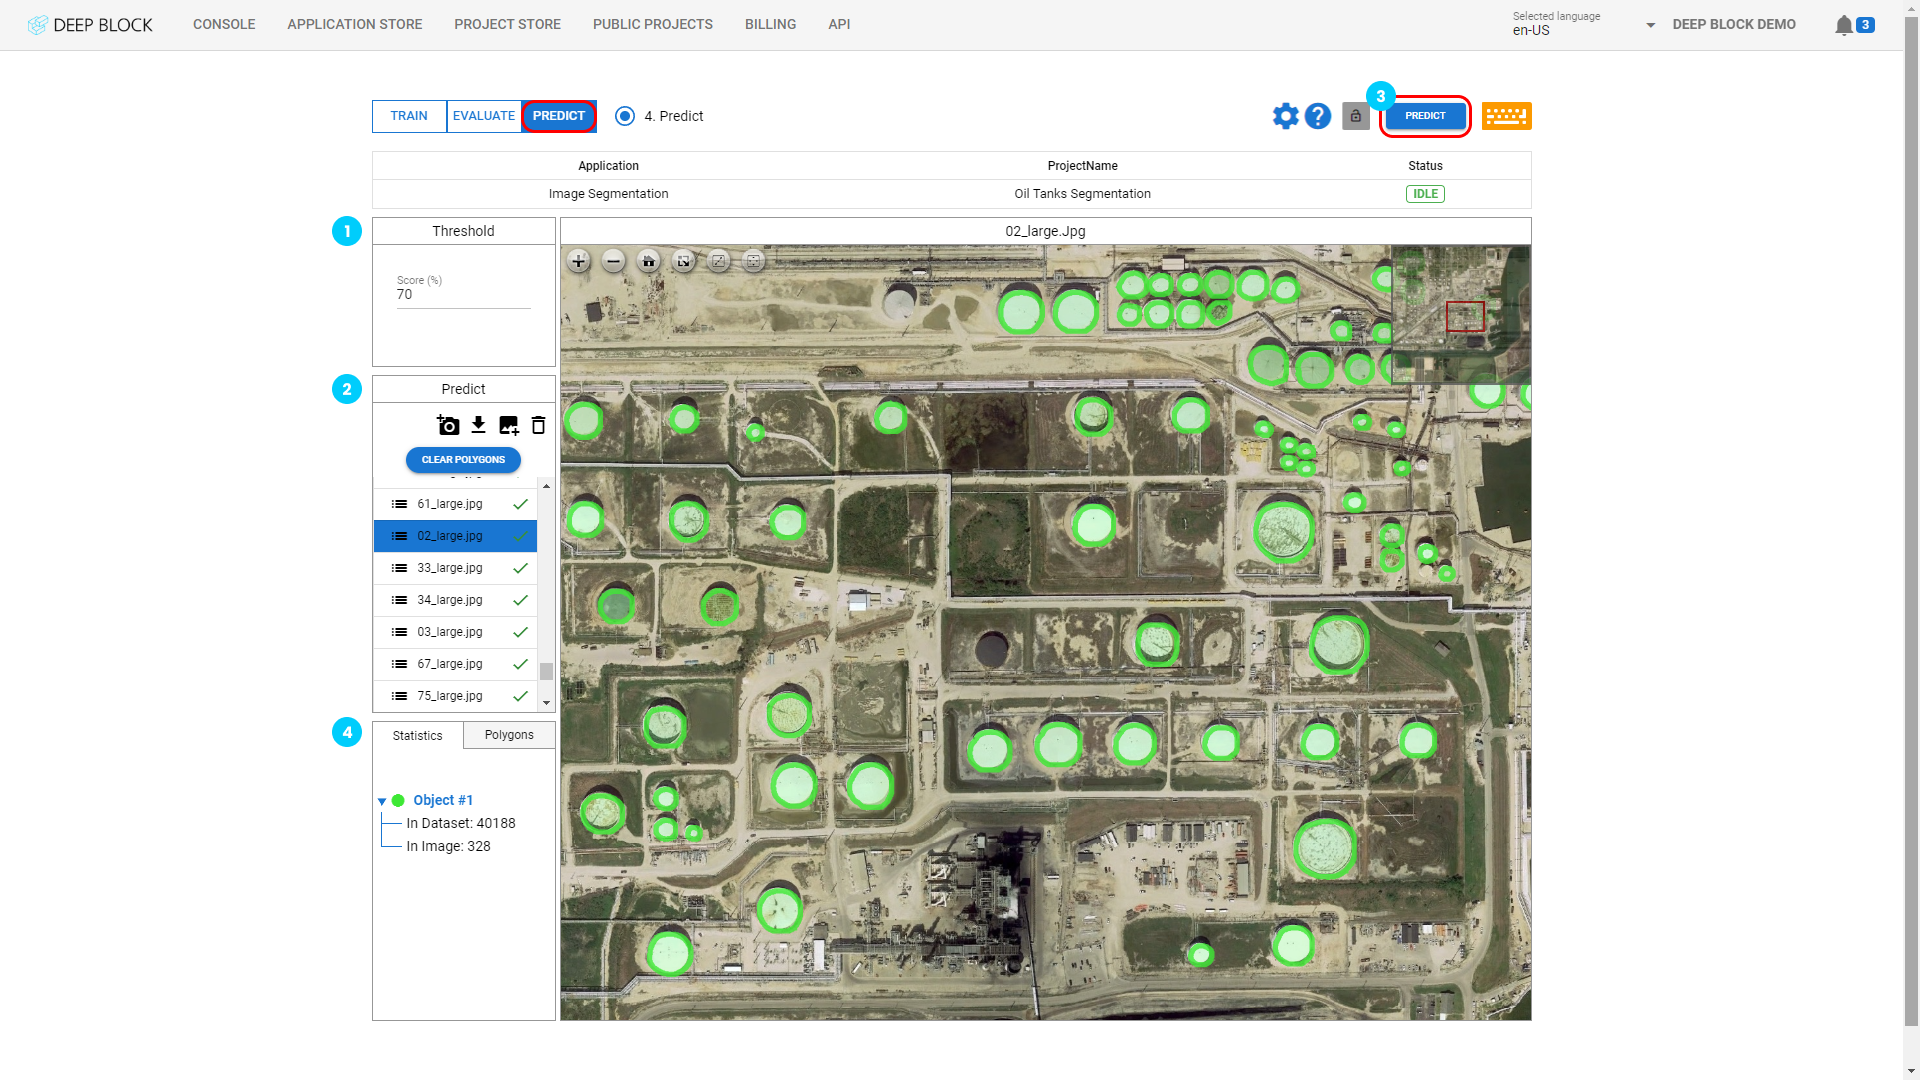This screenshot has width=1920, height=1080.
Task: Click the CLEAR POLYGONS button
Action: point(463,459)
